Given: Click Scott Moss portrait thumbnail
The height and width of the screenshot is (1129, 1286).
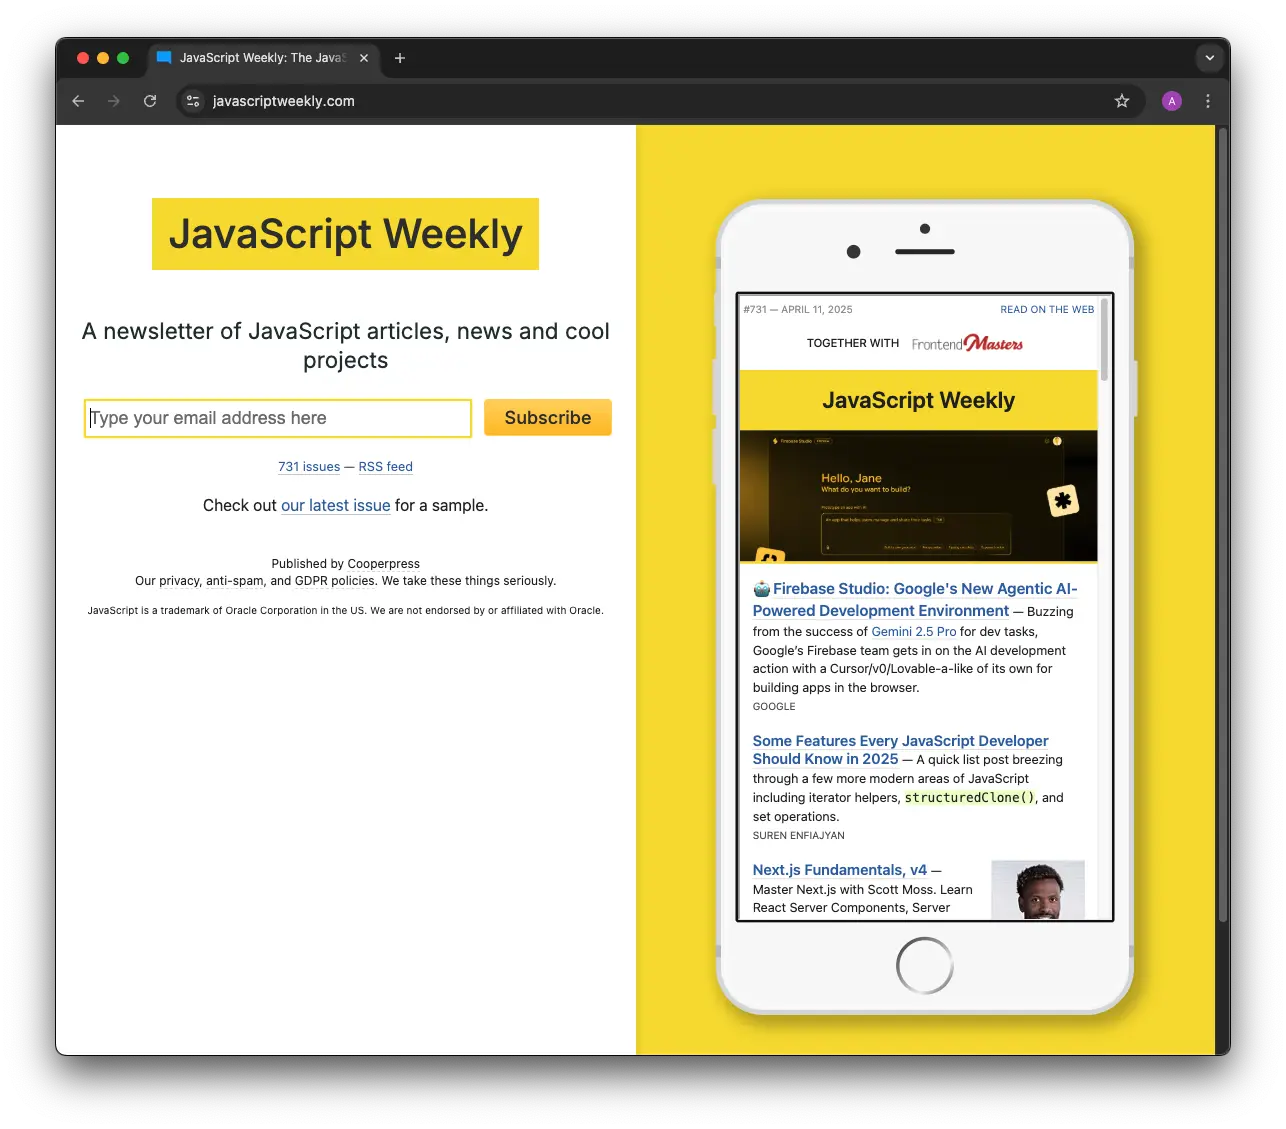Looking at the screenshot, I should pyautogui.click(x=1038, y=889).
